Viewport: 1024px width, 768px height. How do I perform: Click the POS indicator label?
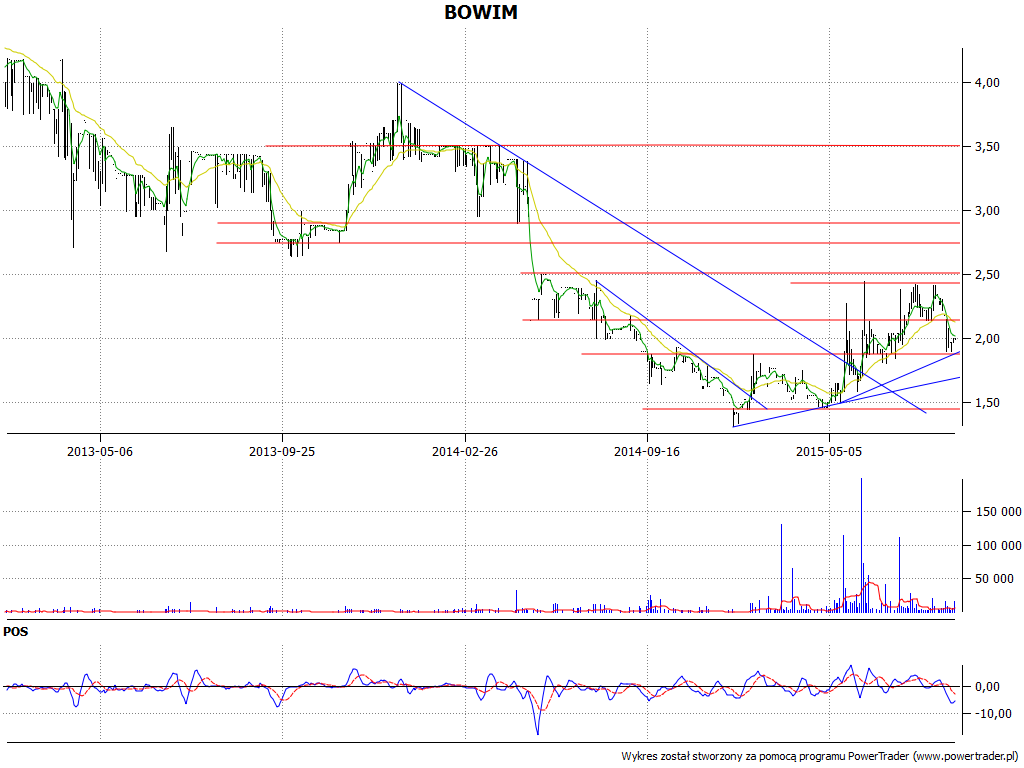16,632
